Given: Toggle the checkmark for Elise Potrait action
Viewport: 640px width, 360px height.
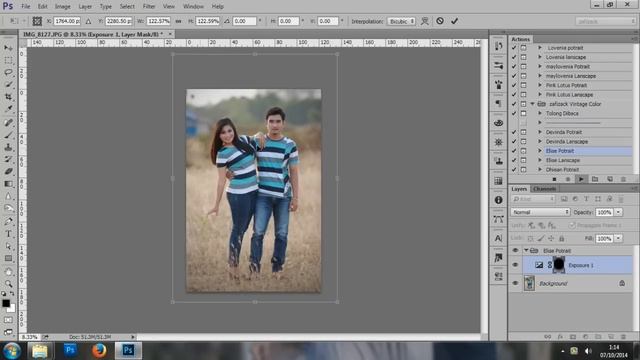Looking at the screenshot, I should click(x=514, y=151).
